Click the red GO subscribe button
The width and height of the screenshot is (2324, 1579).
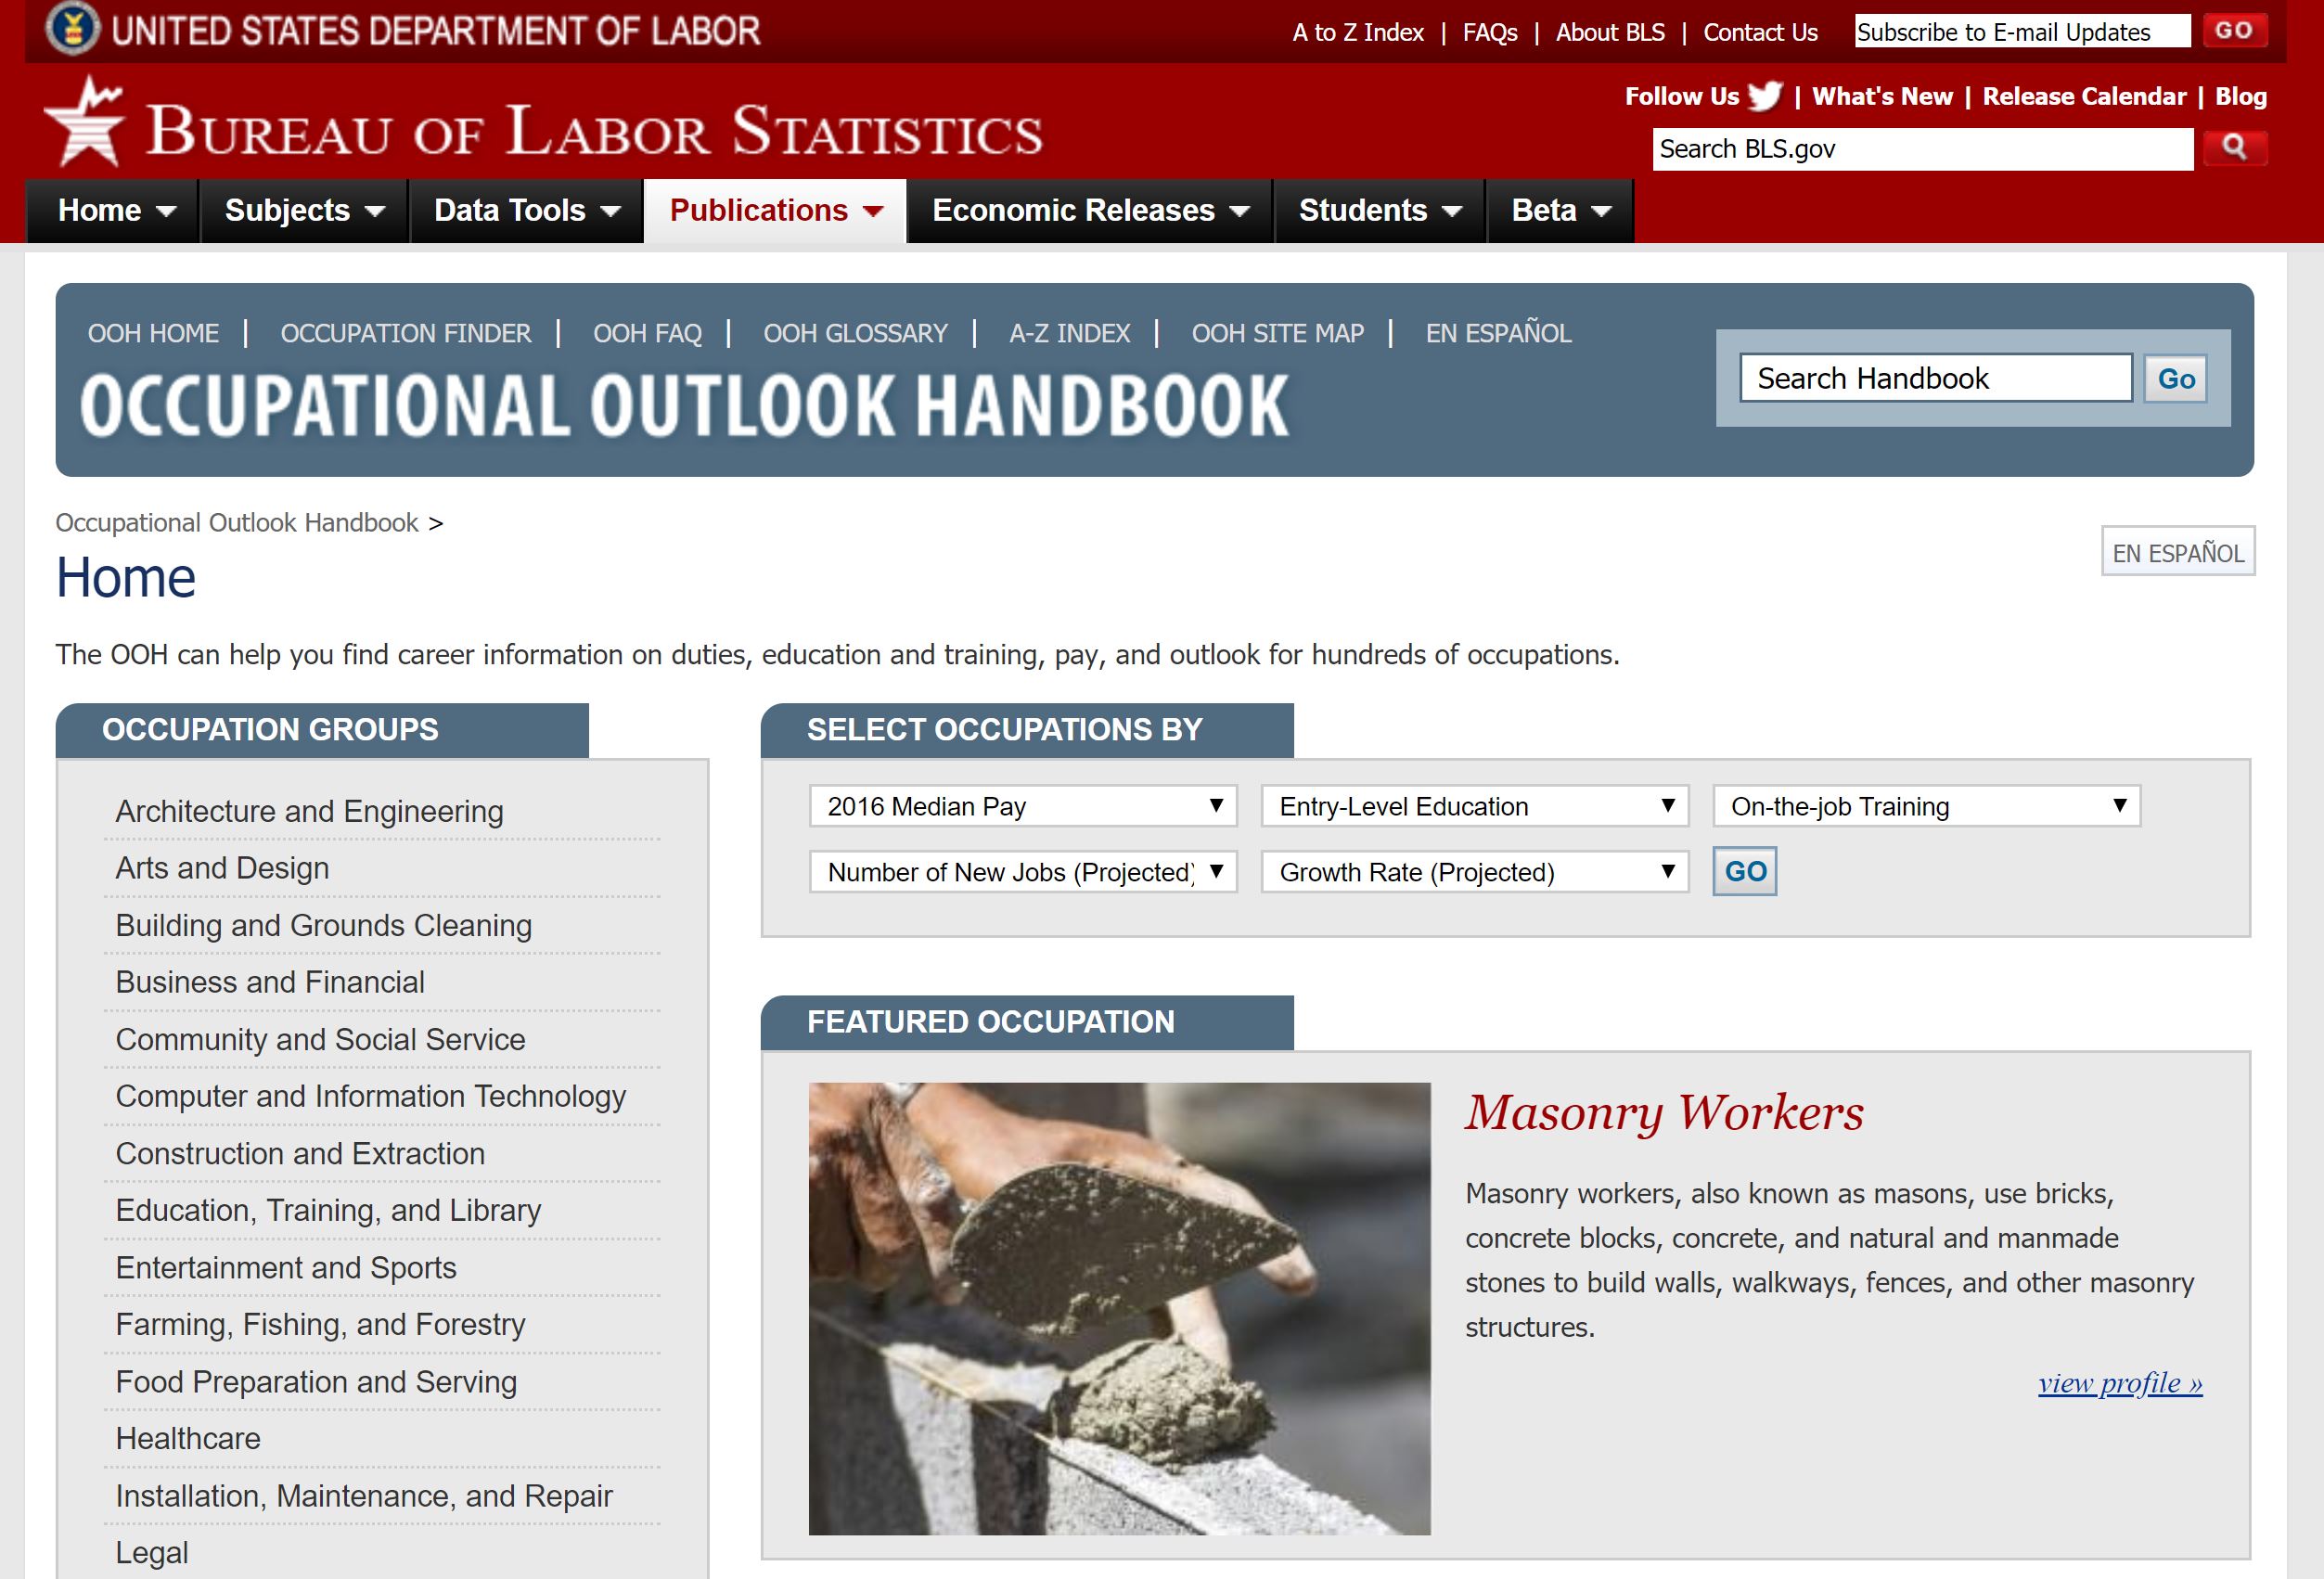coord(2235,31)
